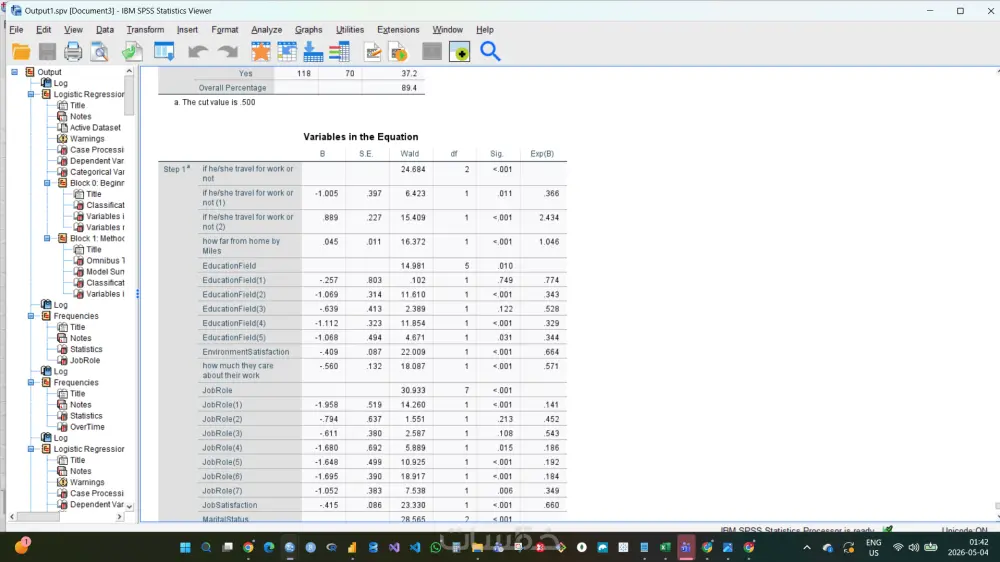Click the EnvironmentSatisfaction row label
1000x562 pixels.
[x=246, y=352]
